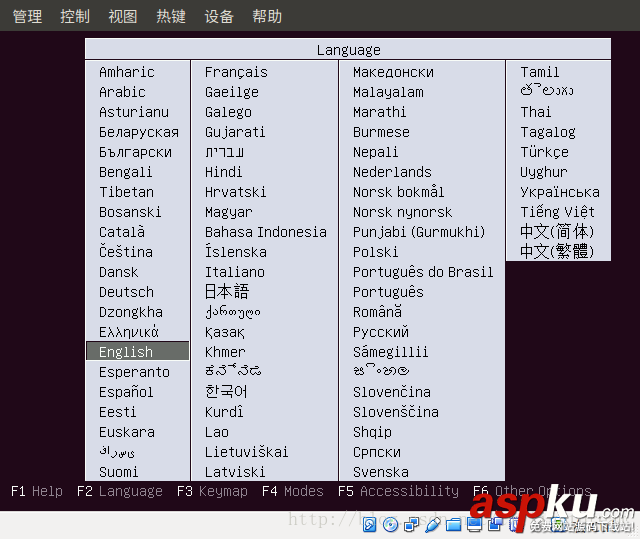The height and width of the screenshot is (539, 640).
Task: Select Español language
Action: point(127,392)
